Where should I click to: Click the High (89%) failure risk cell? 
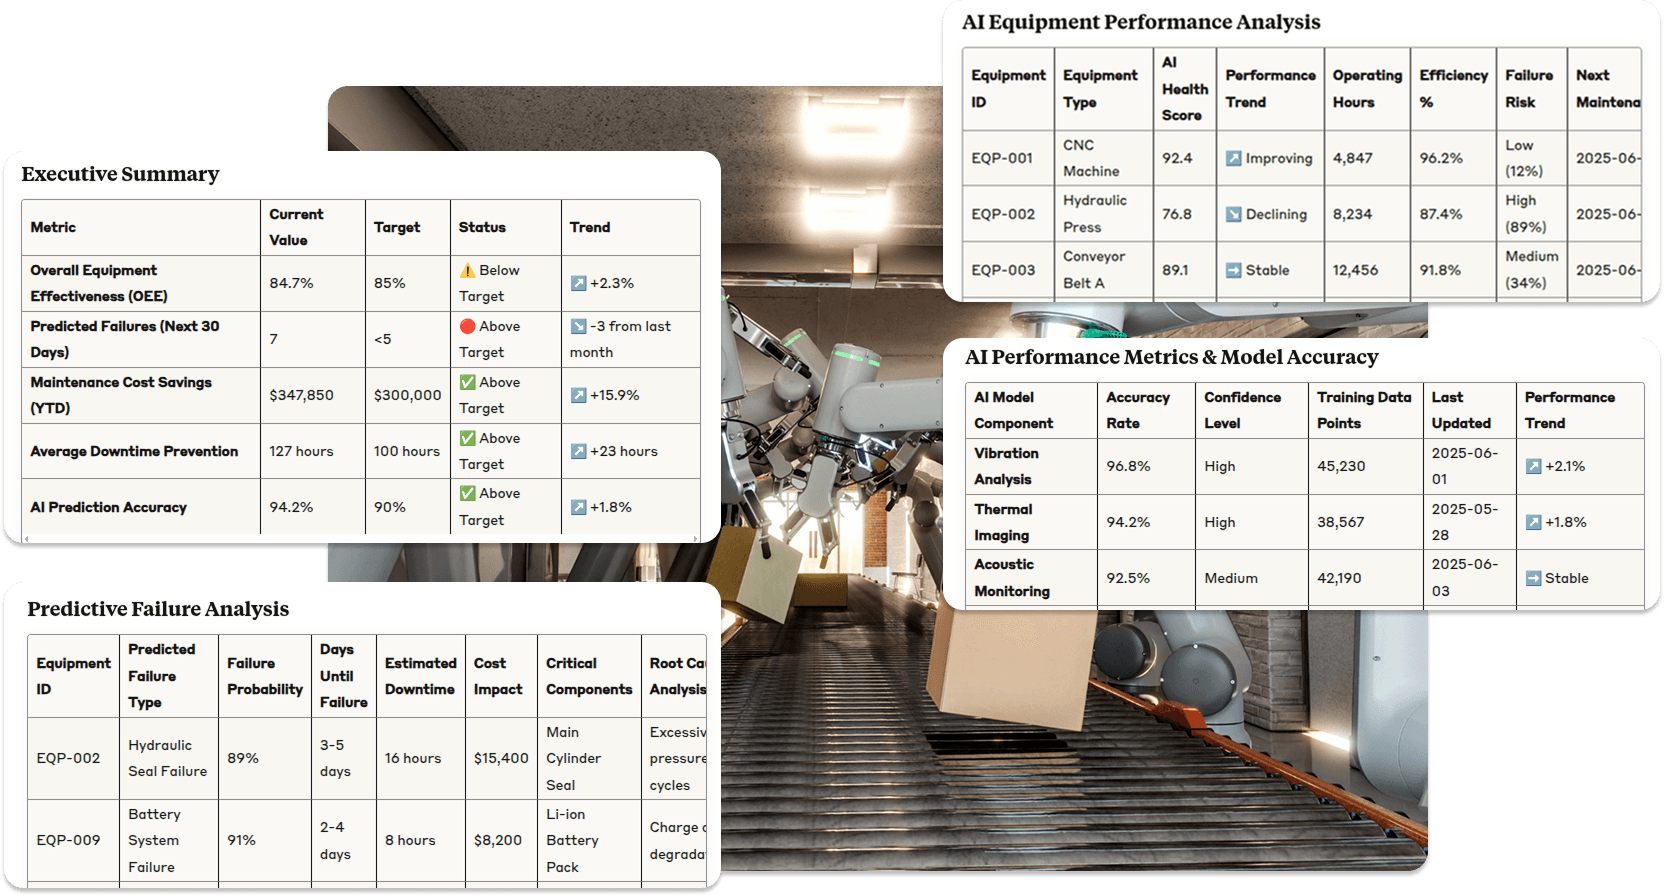click(1526, 214)
